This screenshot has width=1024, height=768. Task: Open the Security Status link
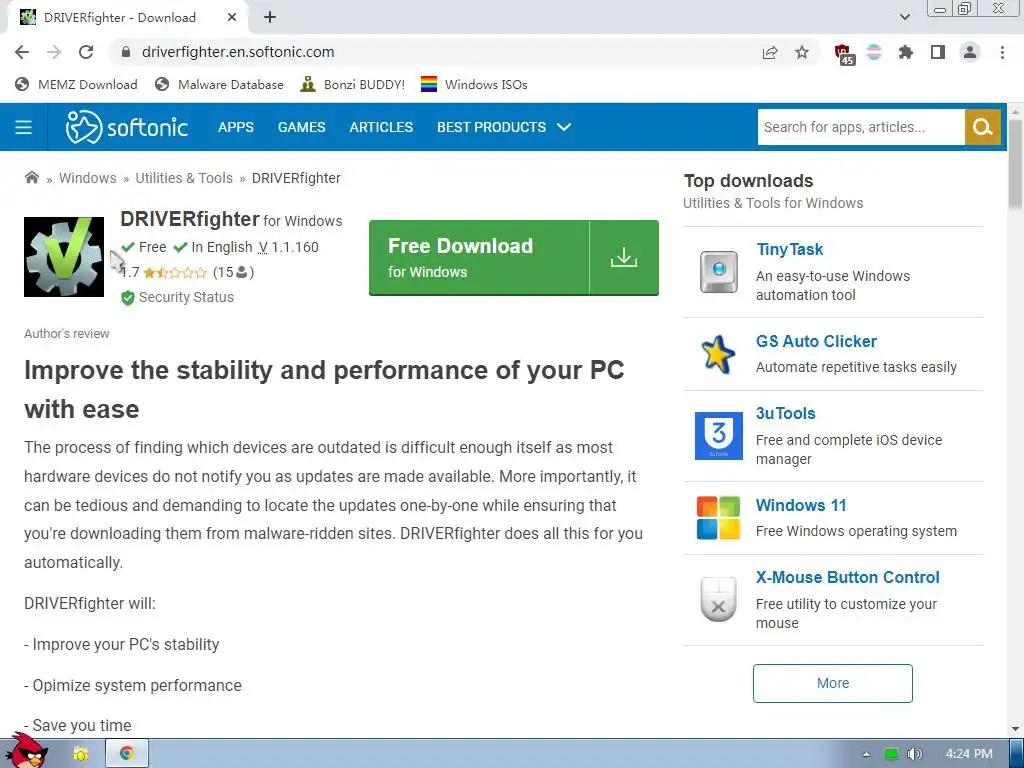click(178, 297)
